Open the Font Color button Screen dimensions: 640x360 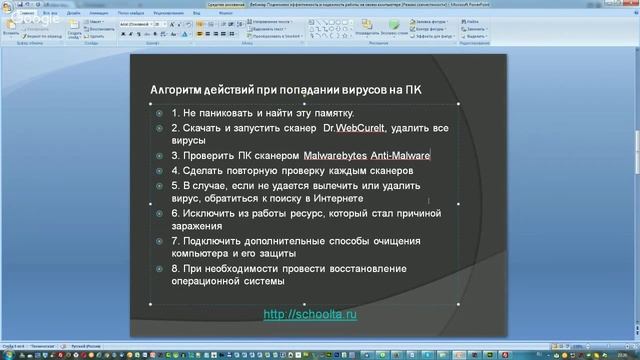click(185, 34)
